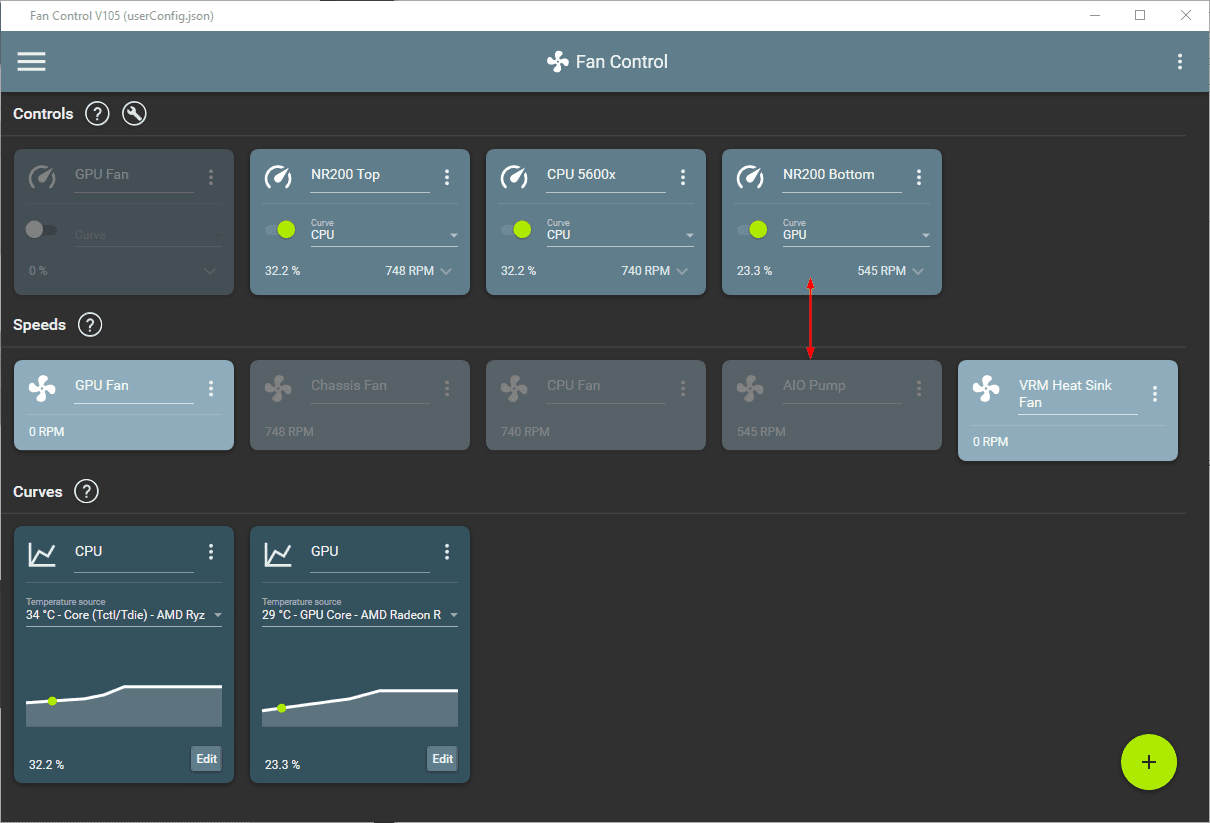Expand details chevron on GPU Fan control card

click(210, 271)
